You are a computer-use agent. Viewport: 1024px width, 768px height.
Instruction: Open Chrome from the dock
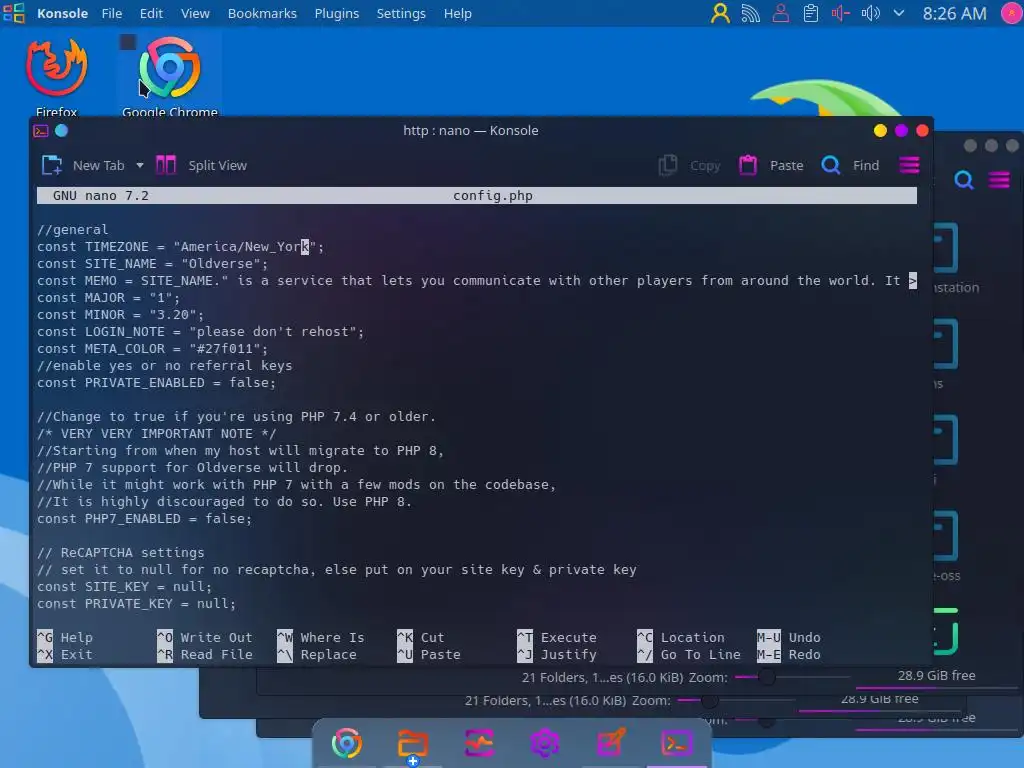tap(347, 743)
